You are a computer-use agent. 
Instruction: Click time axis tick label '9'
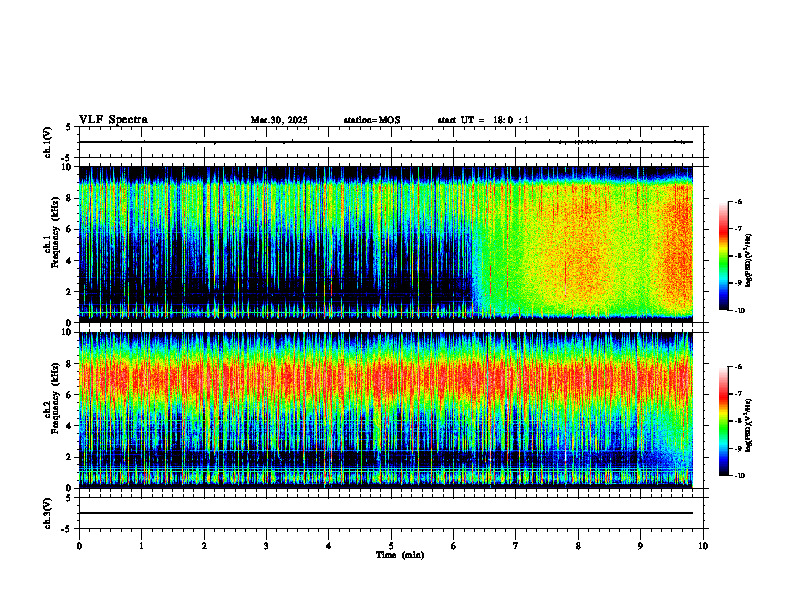tap(640, 546)
